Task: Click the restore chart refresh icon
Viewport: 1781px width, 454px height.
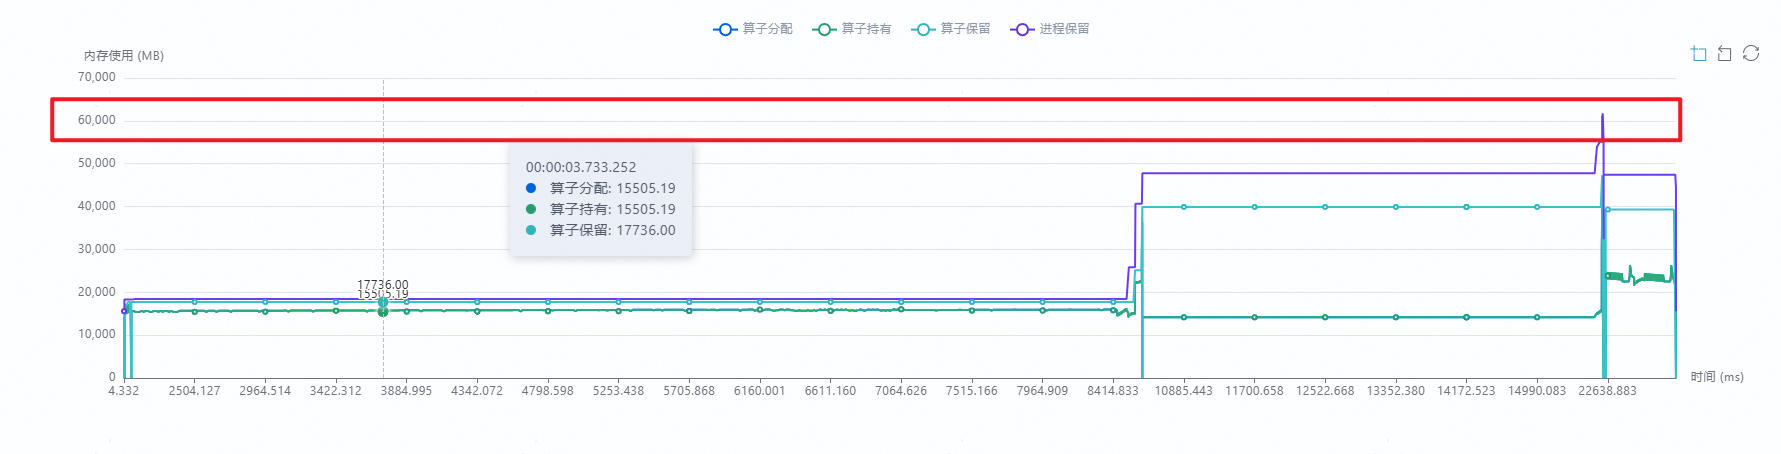Action: pyautogui.click(x=1751, y=54)
